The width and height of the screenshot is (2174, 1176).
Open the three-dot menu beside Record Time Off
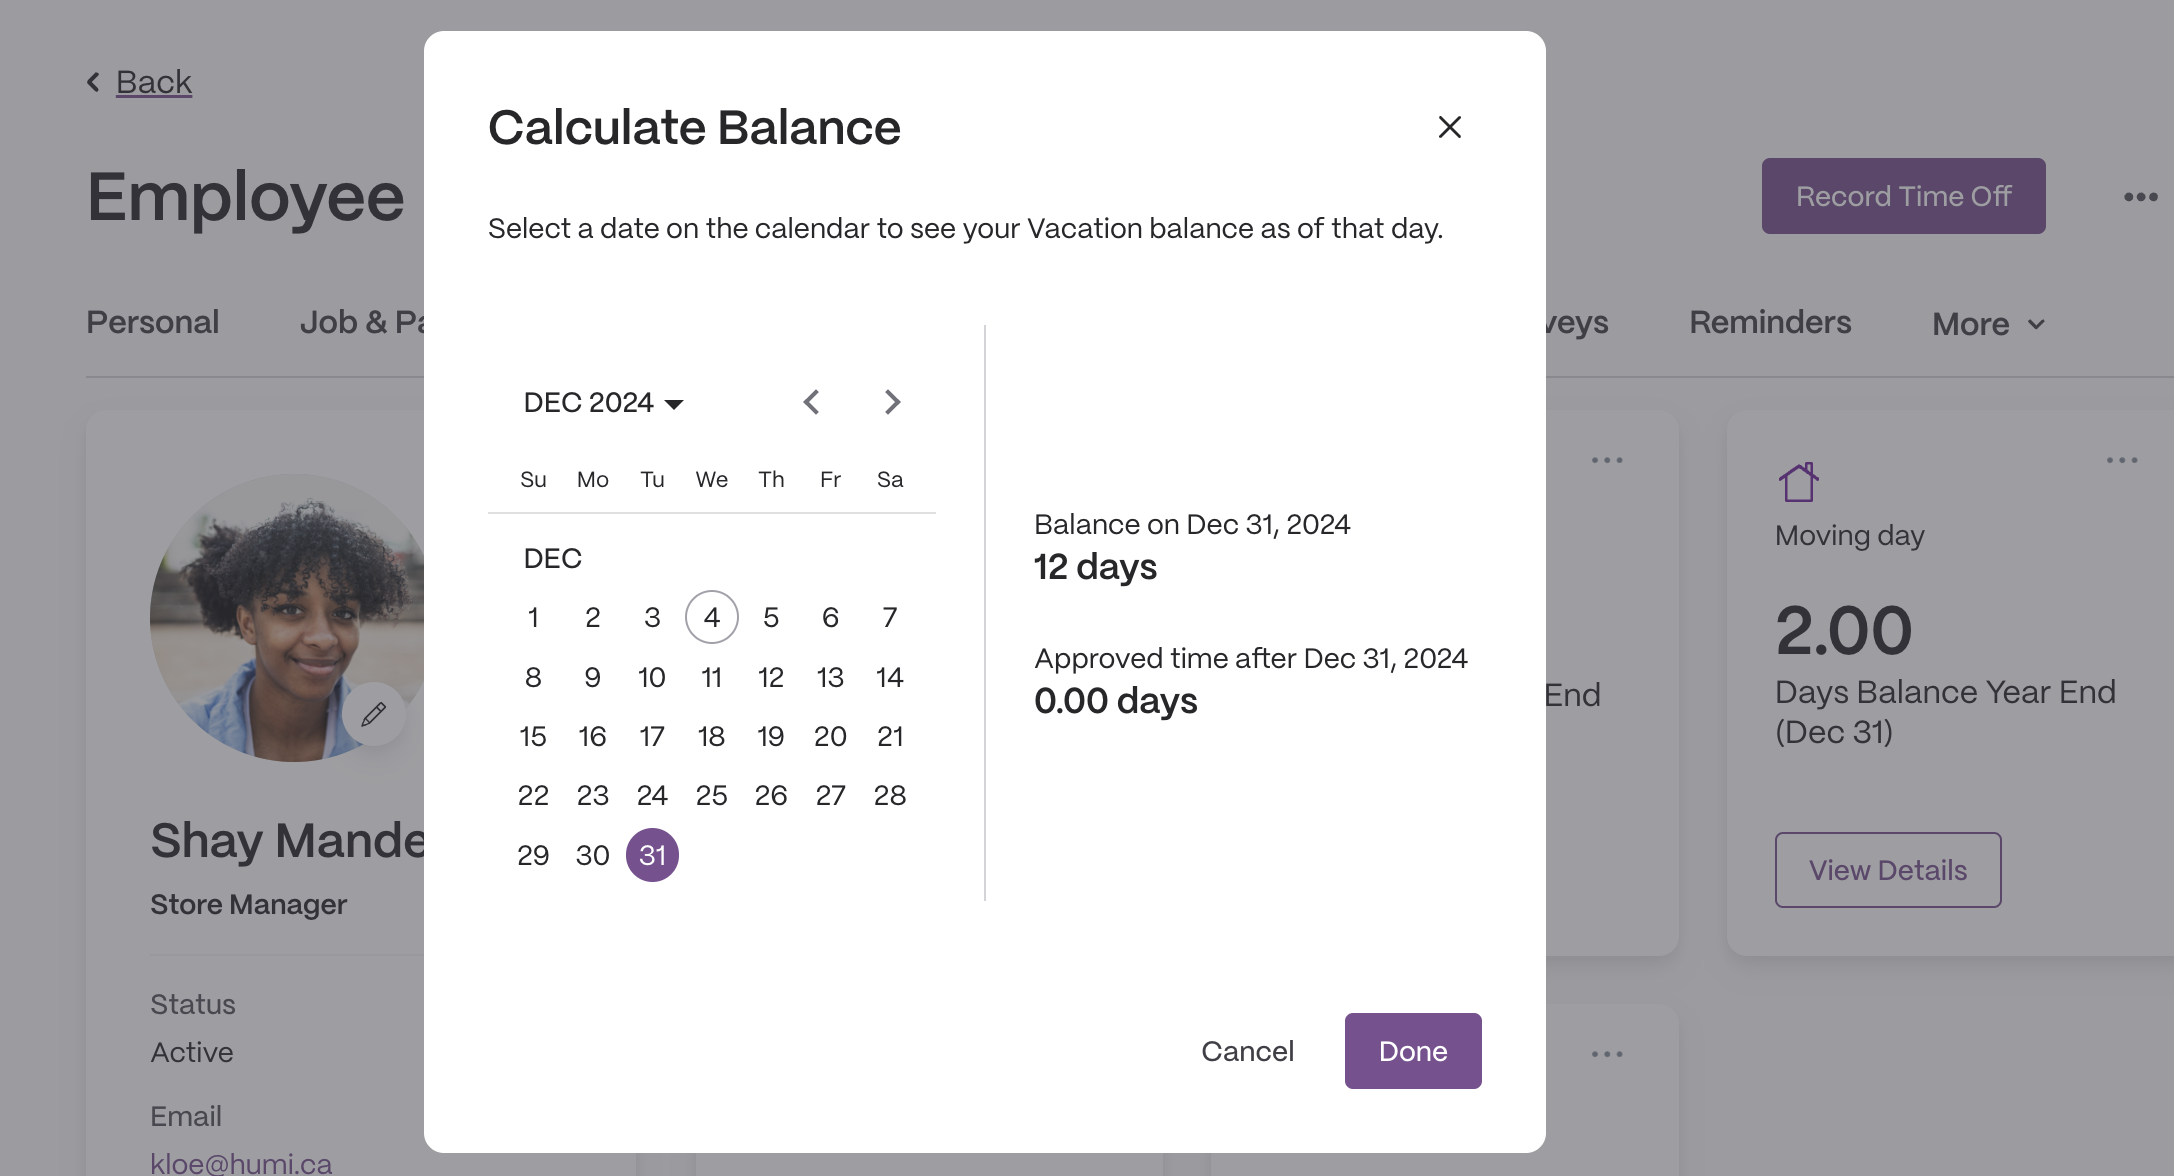point(2140,197)
